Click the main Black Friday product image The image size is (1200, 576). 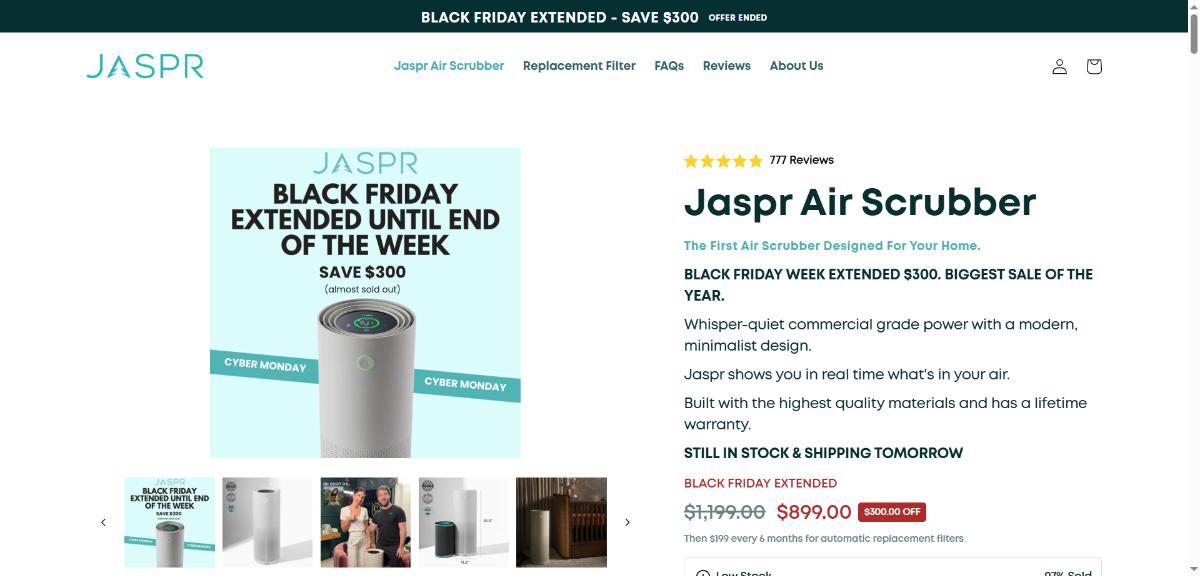pos(365,302)
